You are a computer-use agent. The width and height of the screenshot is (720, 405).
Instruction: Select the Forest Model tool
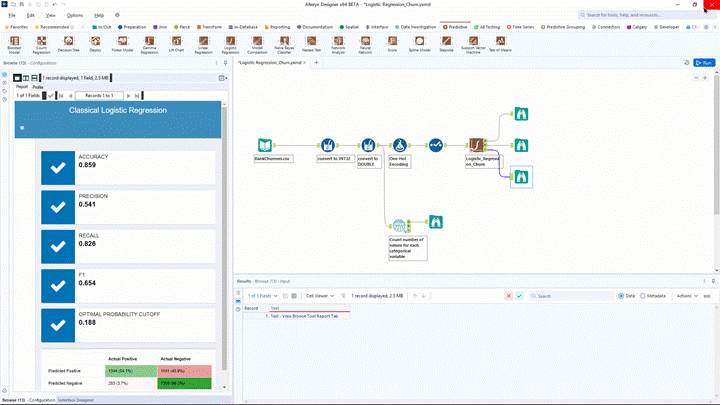(122, 44)
